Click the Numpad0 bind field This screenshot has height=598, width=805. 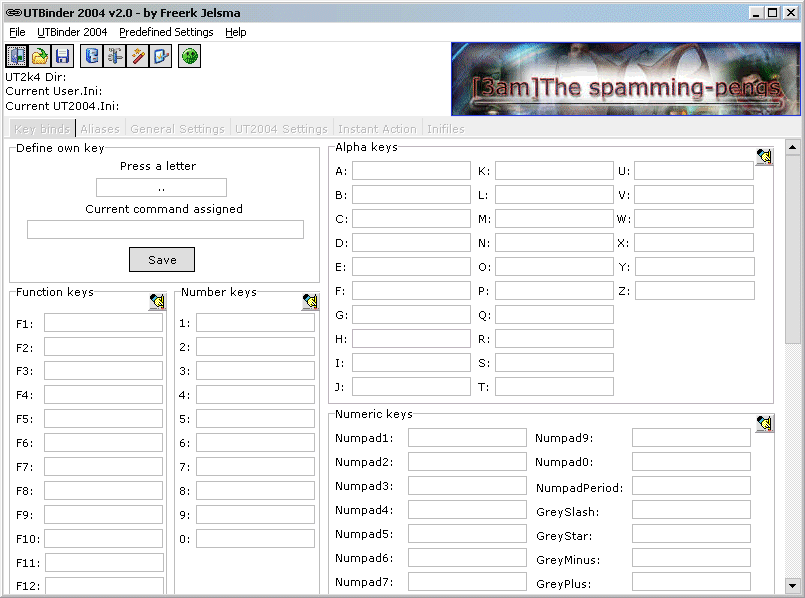pos(691,462)
